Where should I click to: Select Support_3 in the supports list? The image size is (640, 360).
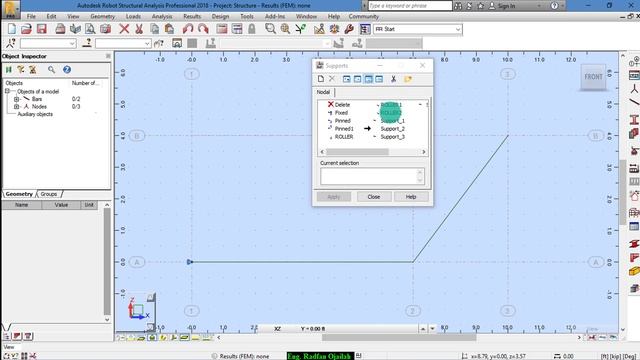point(392,137)
